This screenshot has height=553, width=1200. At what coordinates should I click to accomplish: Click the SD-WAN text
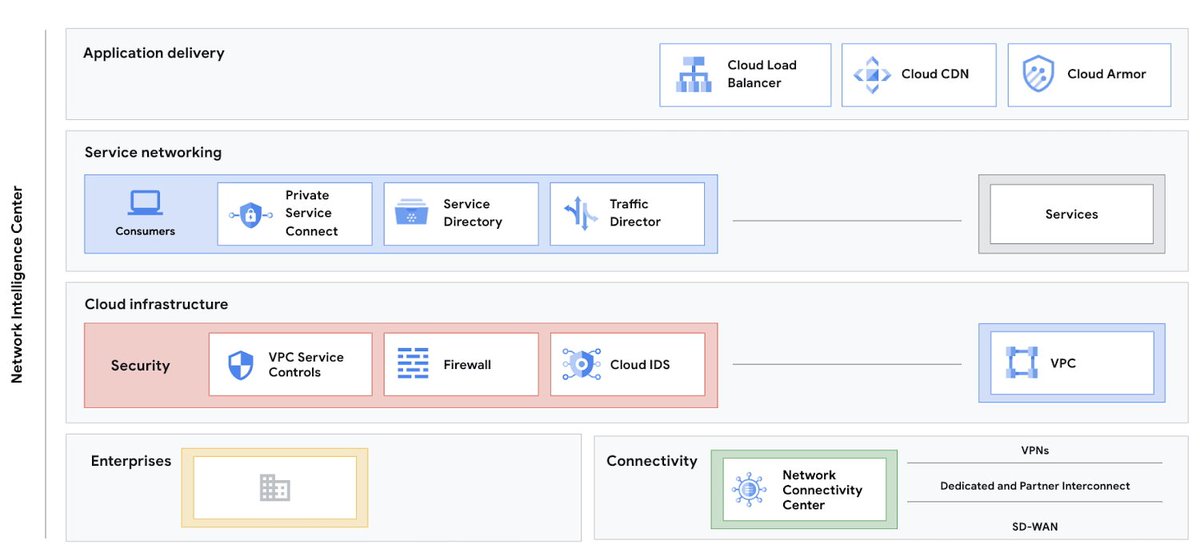[1035, 526]
